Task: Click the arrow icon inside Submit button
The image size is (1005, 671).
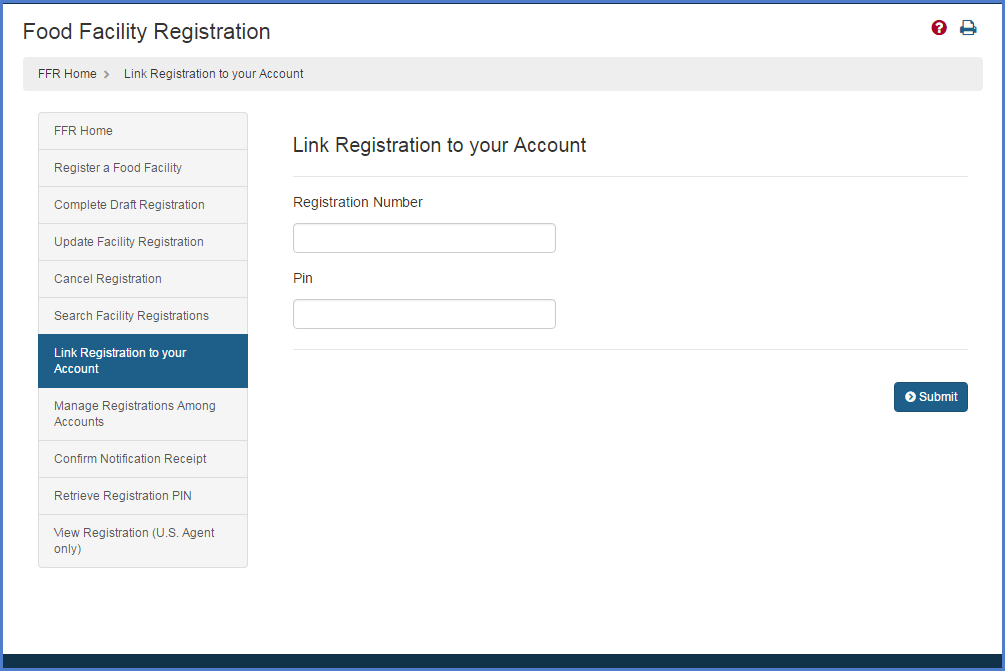Action: [911, 397]
